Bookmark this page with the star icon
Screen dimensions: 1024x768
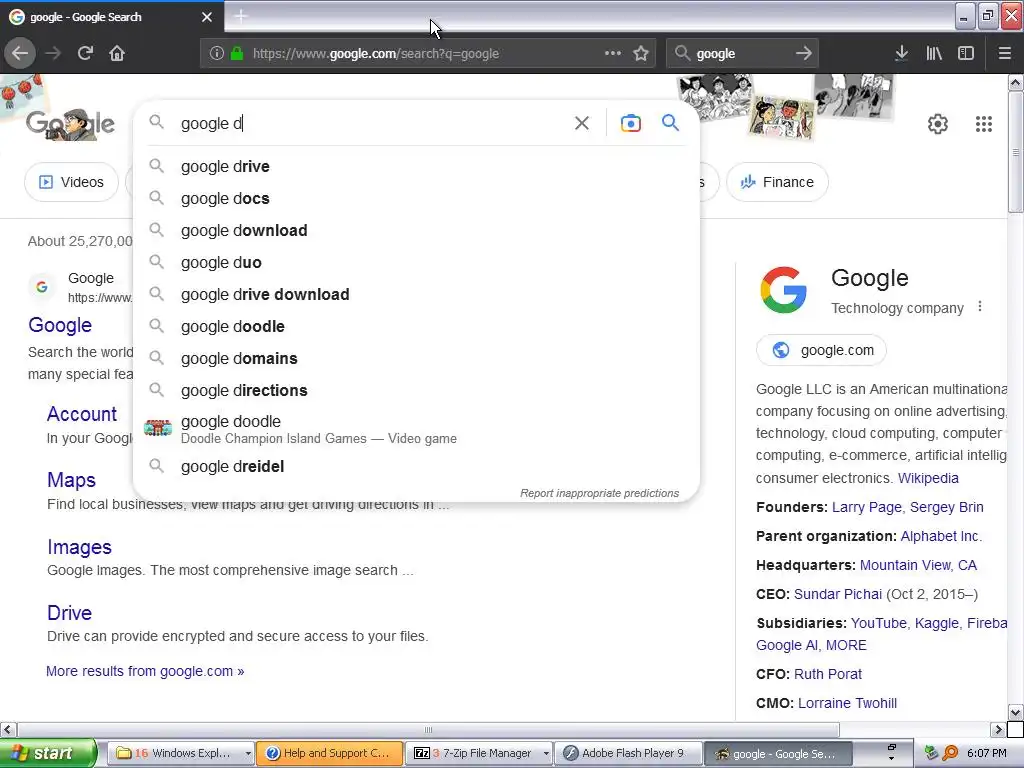click(x=641, y=53)
